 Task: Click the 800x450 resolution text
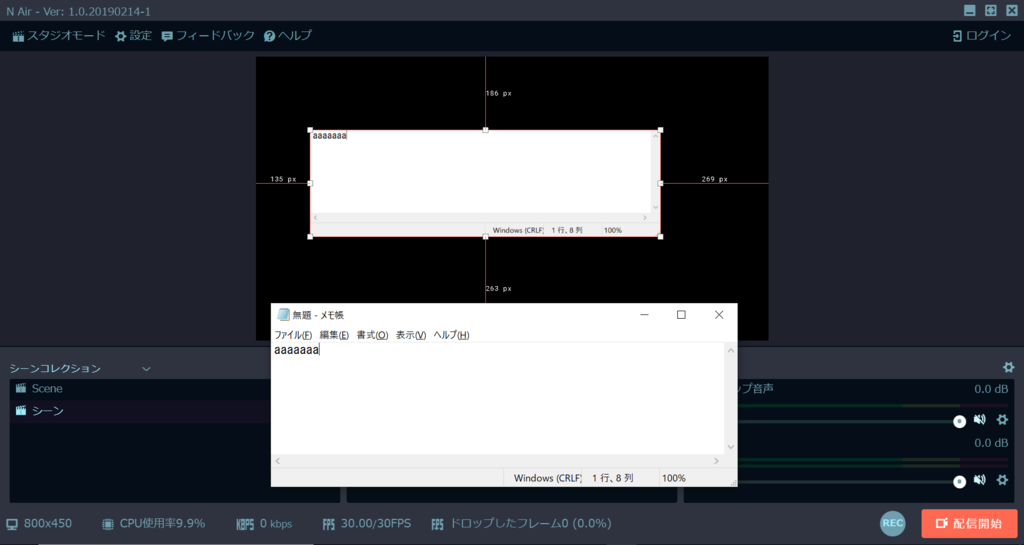coord(48,523)
